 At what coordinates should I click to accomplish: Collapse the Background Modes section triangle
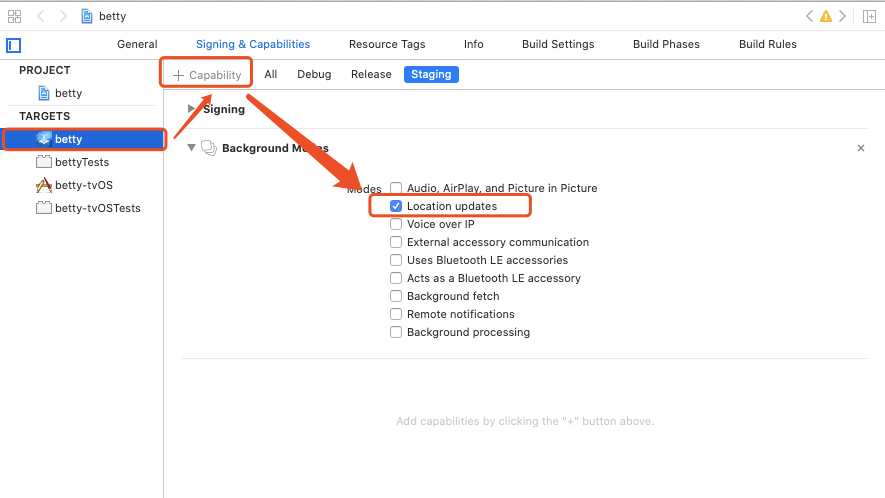tap(192, 148)
